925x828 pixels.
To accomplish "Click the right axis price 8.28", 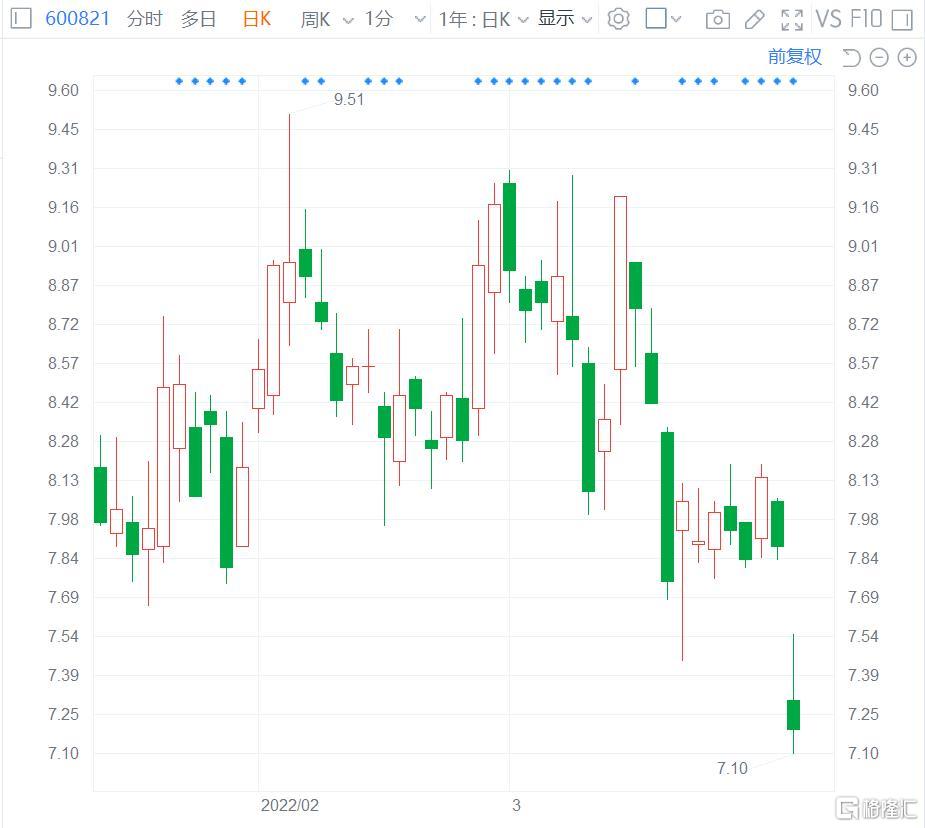I will coord(863,441).
